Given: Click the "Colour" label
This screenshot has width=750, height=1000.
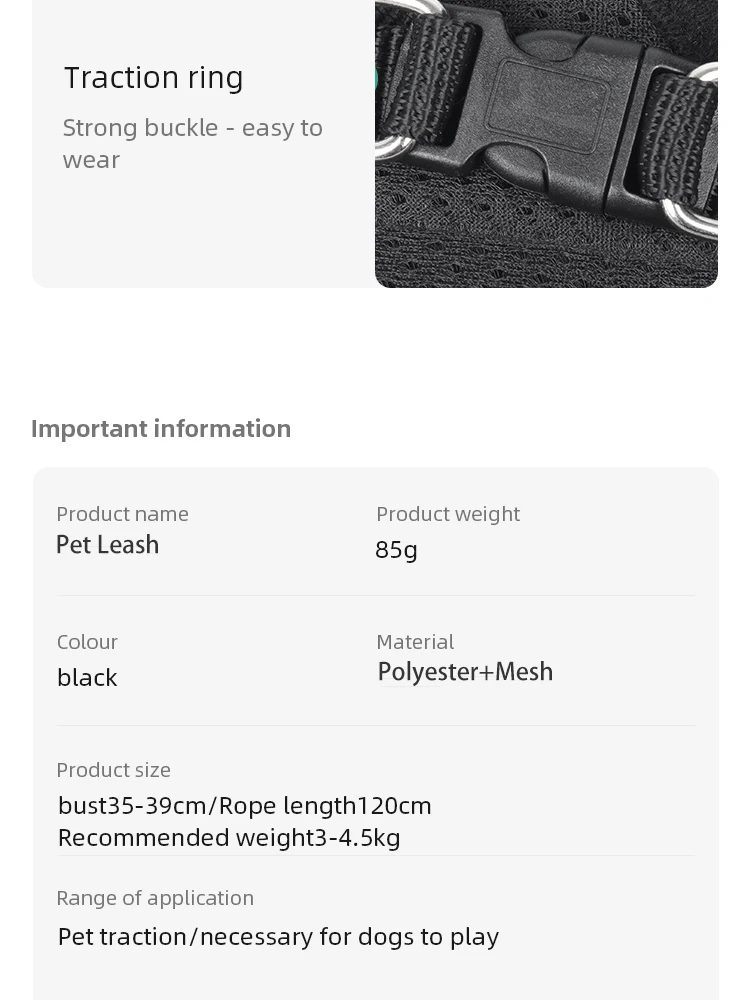Looking at the screenshot, I should coord(87,642).
